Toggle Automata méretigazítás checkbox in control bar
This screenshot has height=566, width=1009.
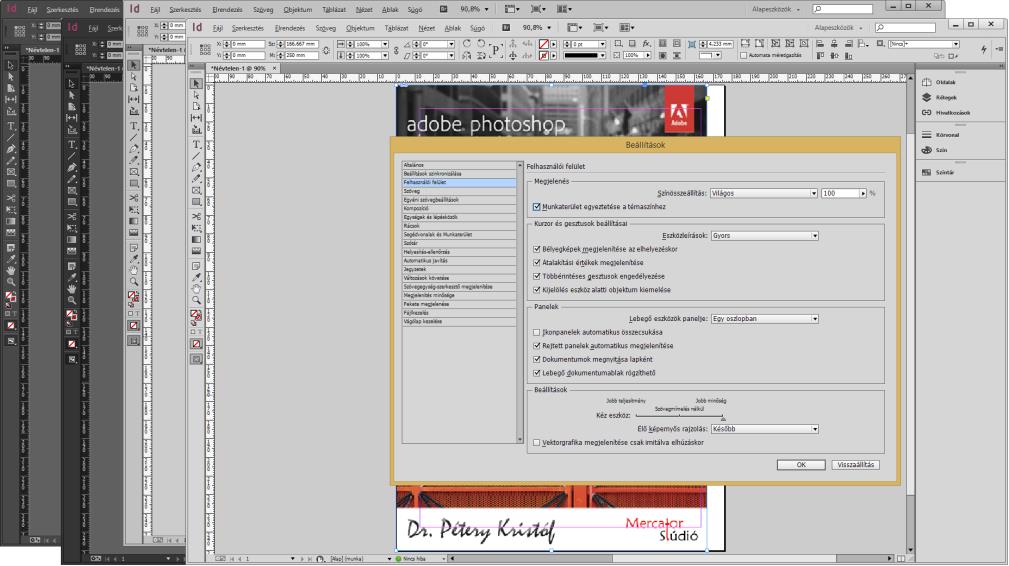tap(744, 55)
